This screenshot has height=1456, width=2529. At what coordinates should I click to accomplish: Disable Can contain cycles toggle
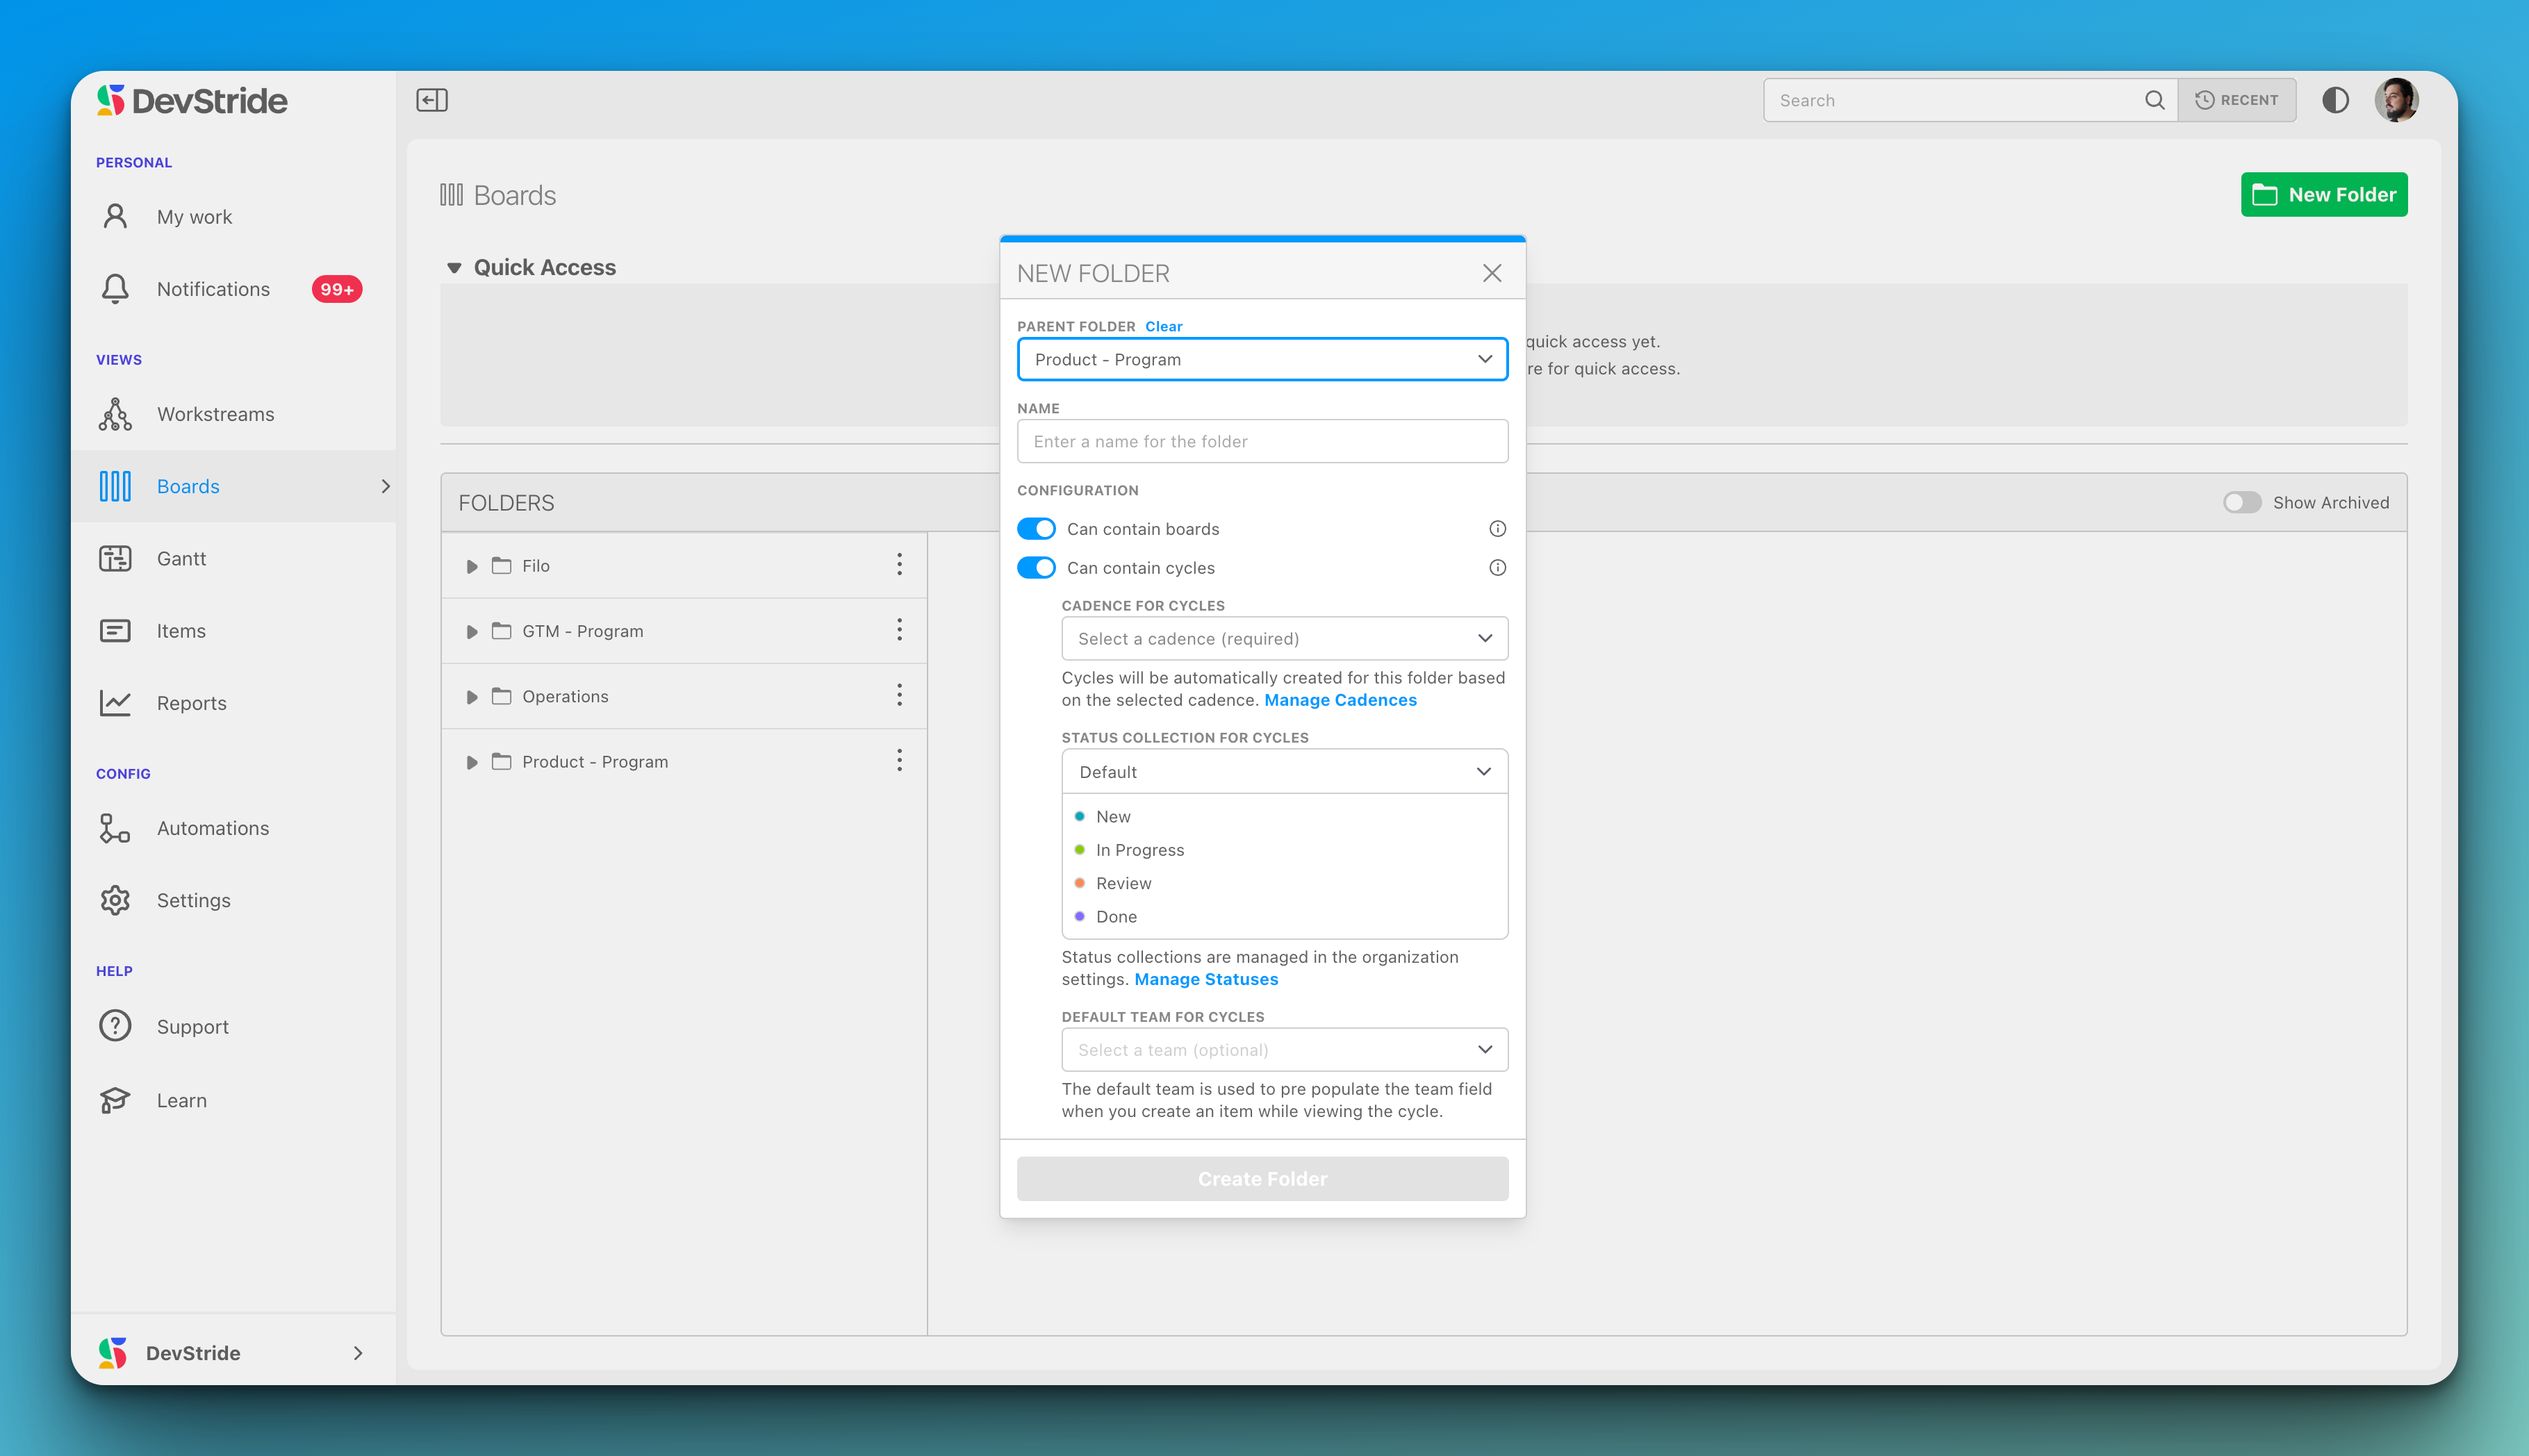click(1036, 568)
